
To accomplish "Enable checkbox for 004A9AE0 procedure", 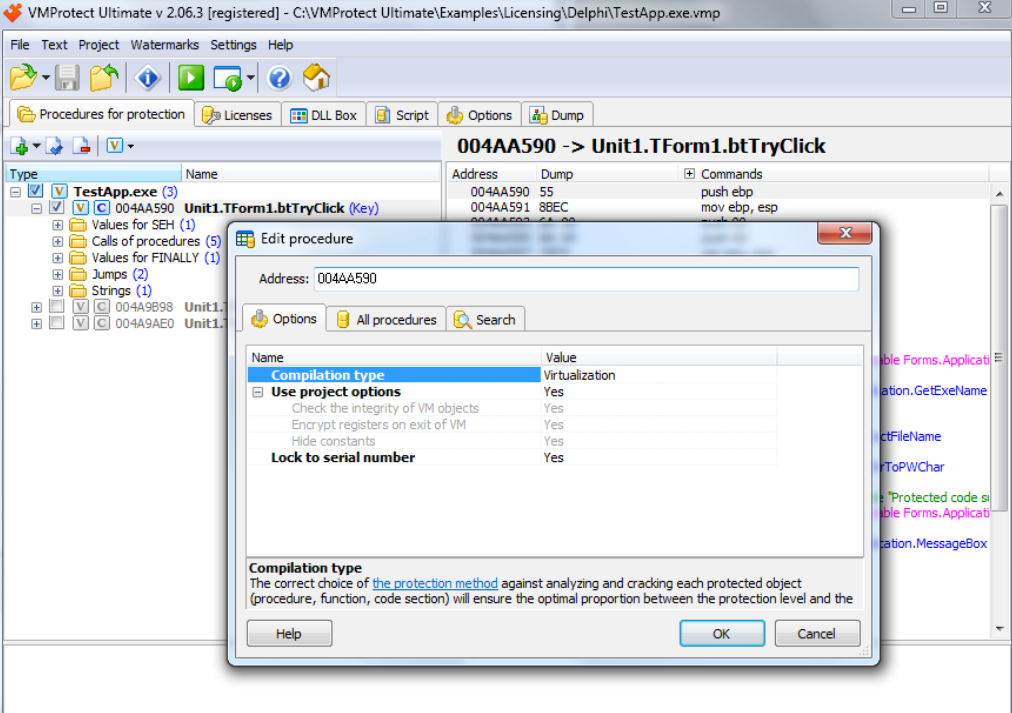I will click(x=57, y=323).
